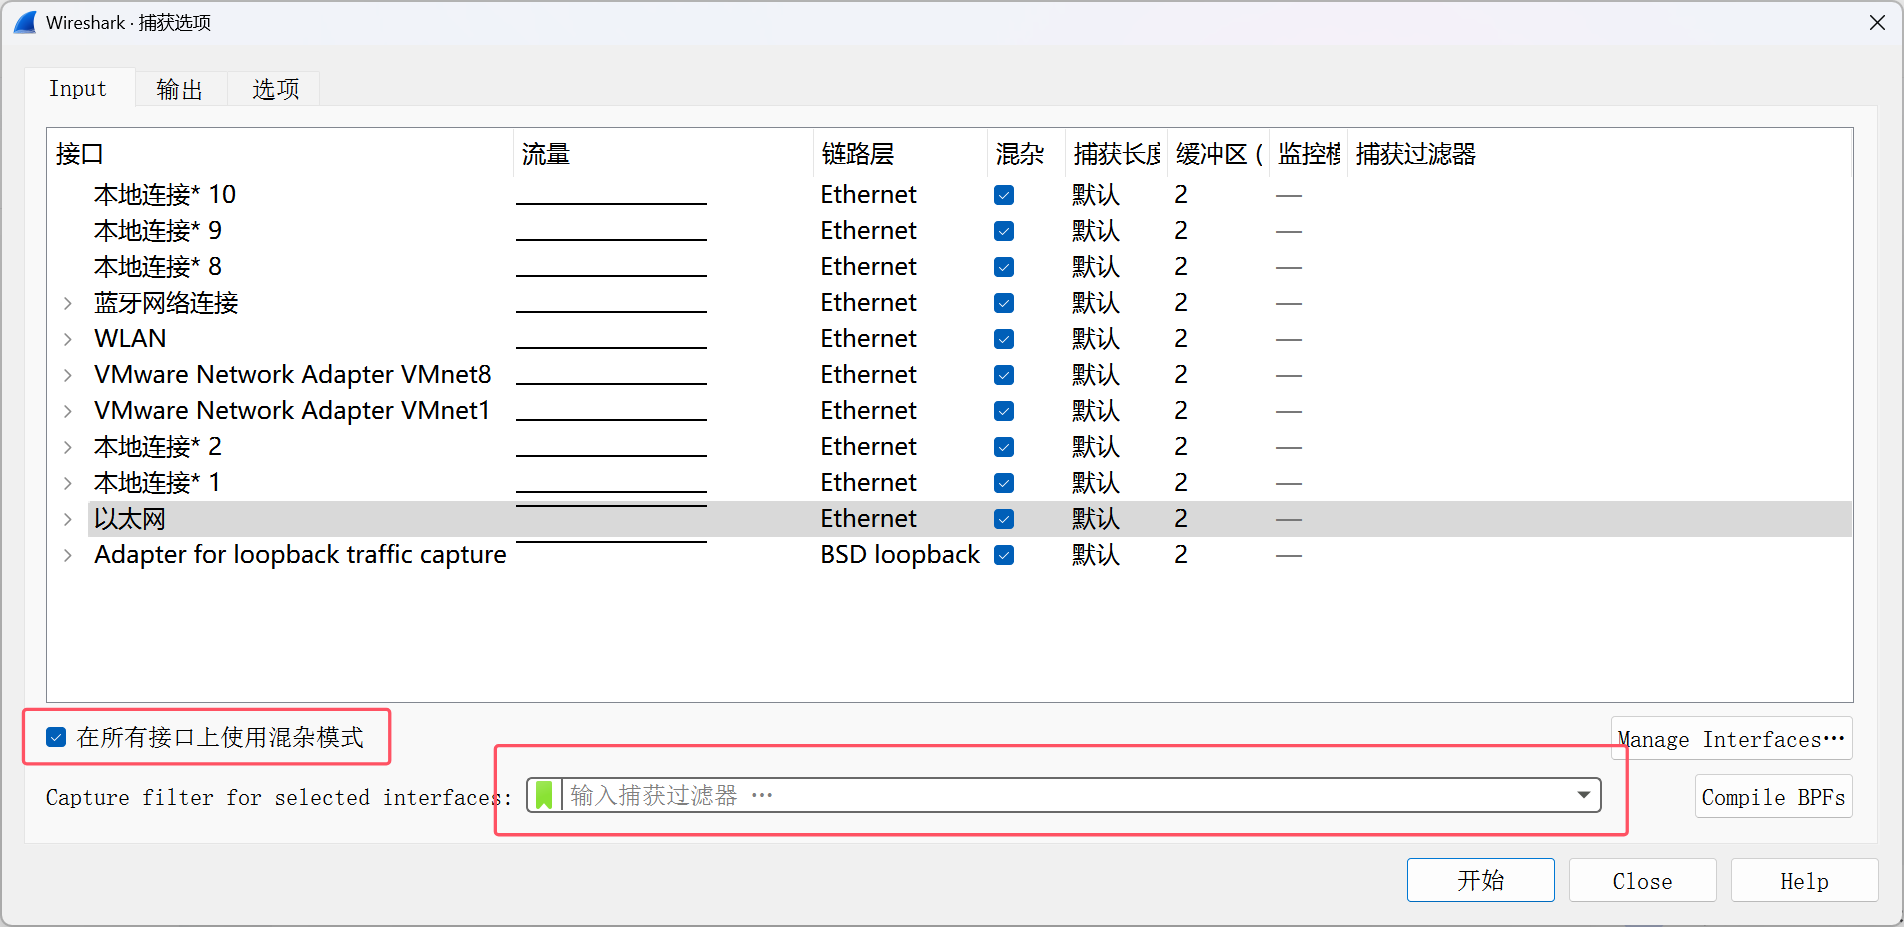Switch to the 输出 tab
Screen dimensions: 1904x927
click(180, 89)
